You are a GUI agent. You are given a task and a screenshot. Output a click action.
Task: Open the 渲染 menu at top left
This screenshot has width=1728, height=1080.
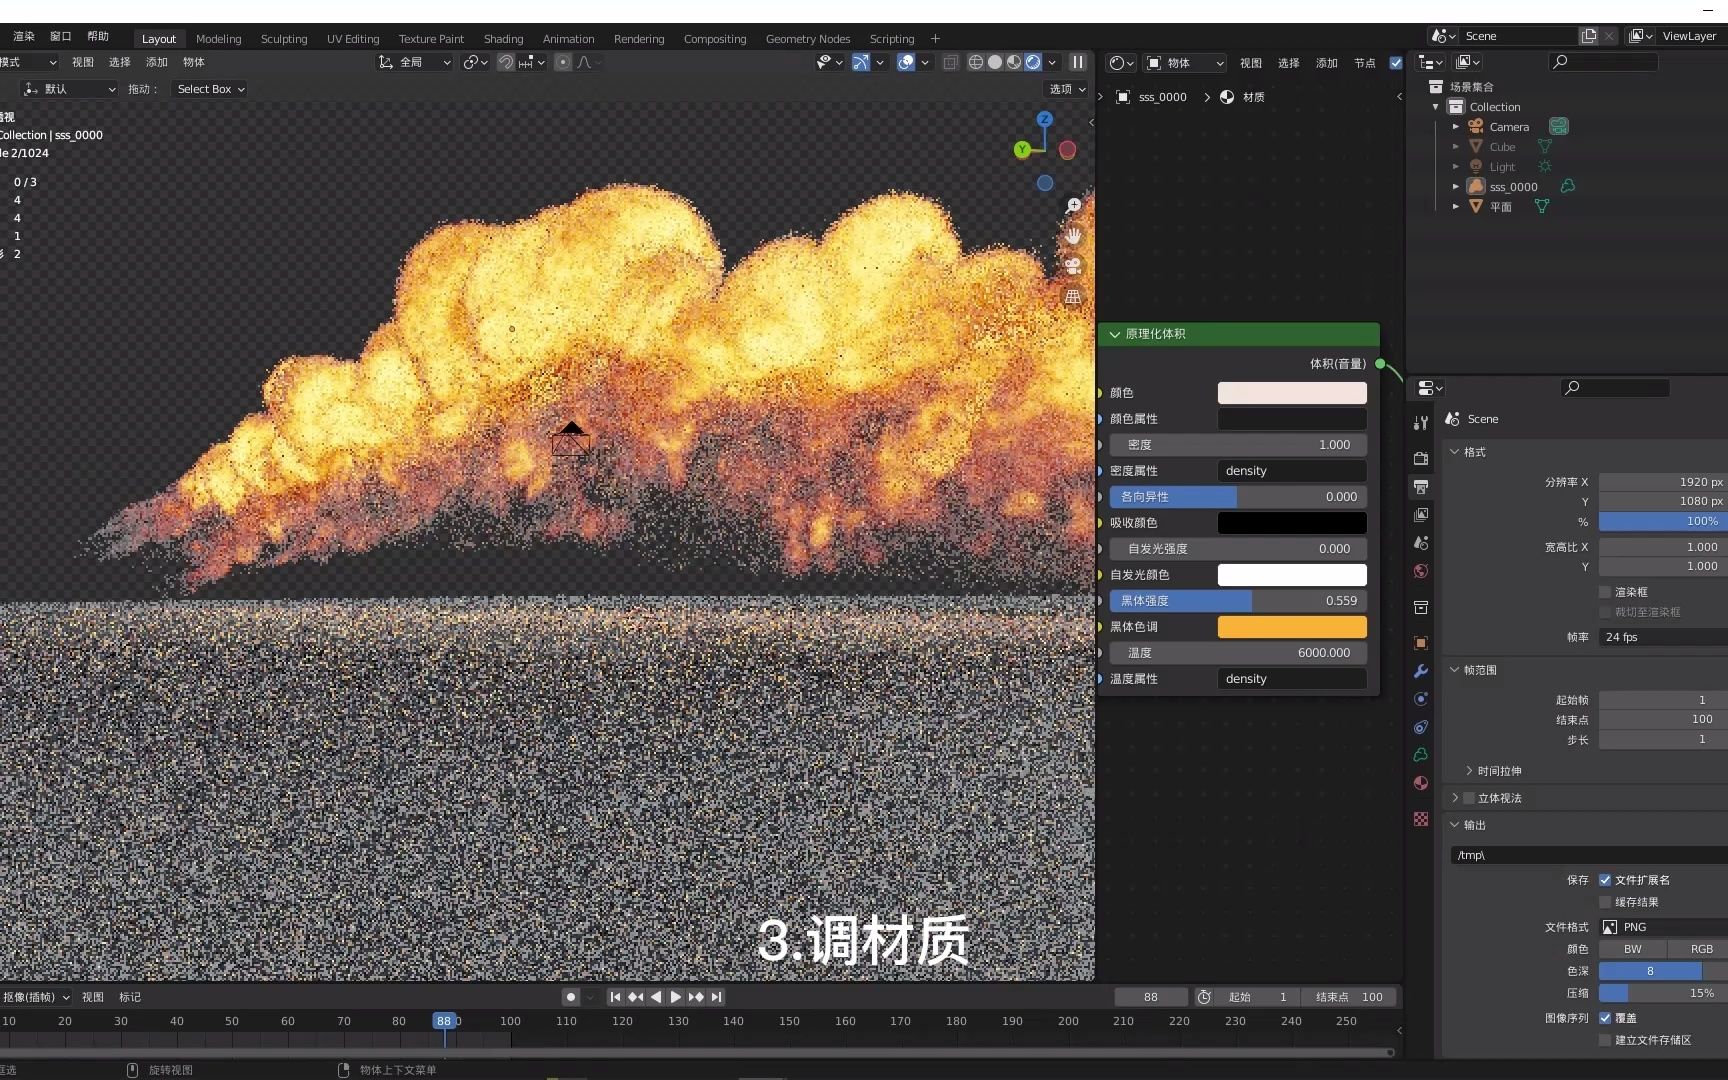point(23,36)
